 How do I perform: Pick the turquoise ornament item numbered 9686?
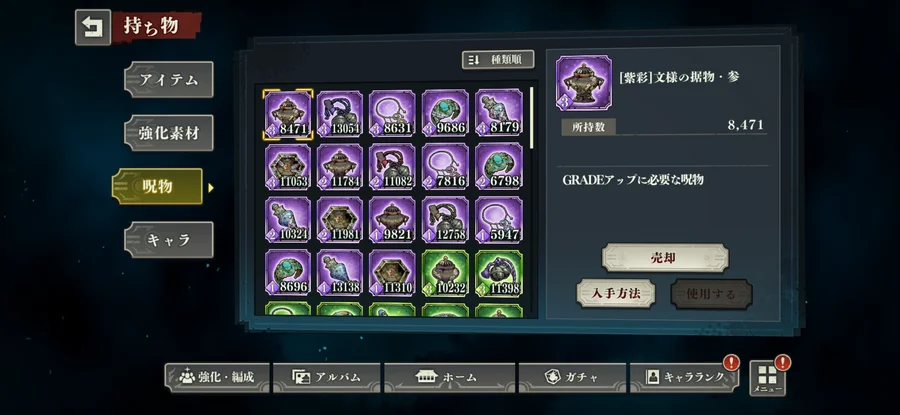click(x=445, y=113)
